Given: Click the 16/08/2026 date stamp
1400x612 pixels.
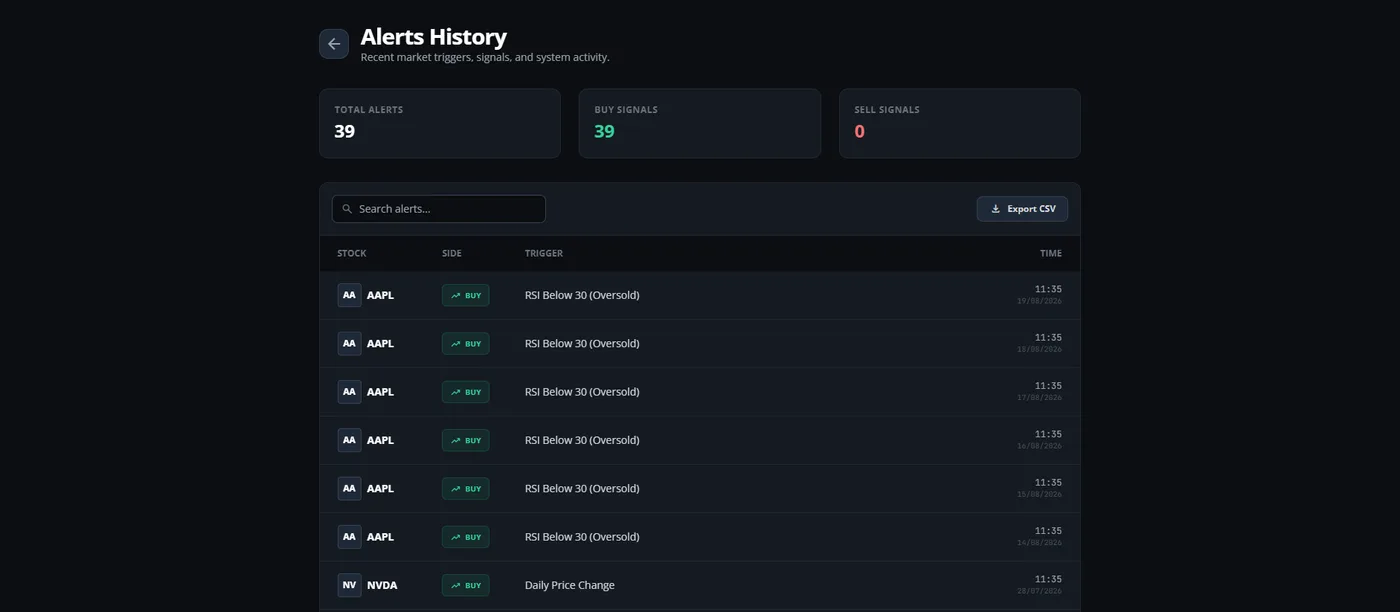Looking at the screenshot, I should point(1039,446).
